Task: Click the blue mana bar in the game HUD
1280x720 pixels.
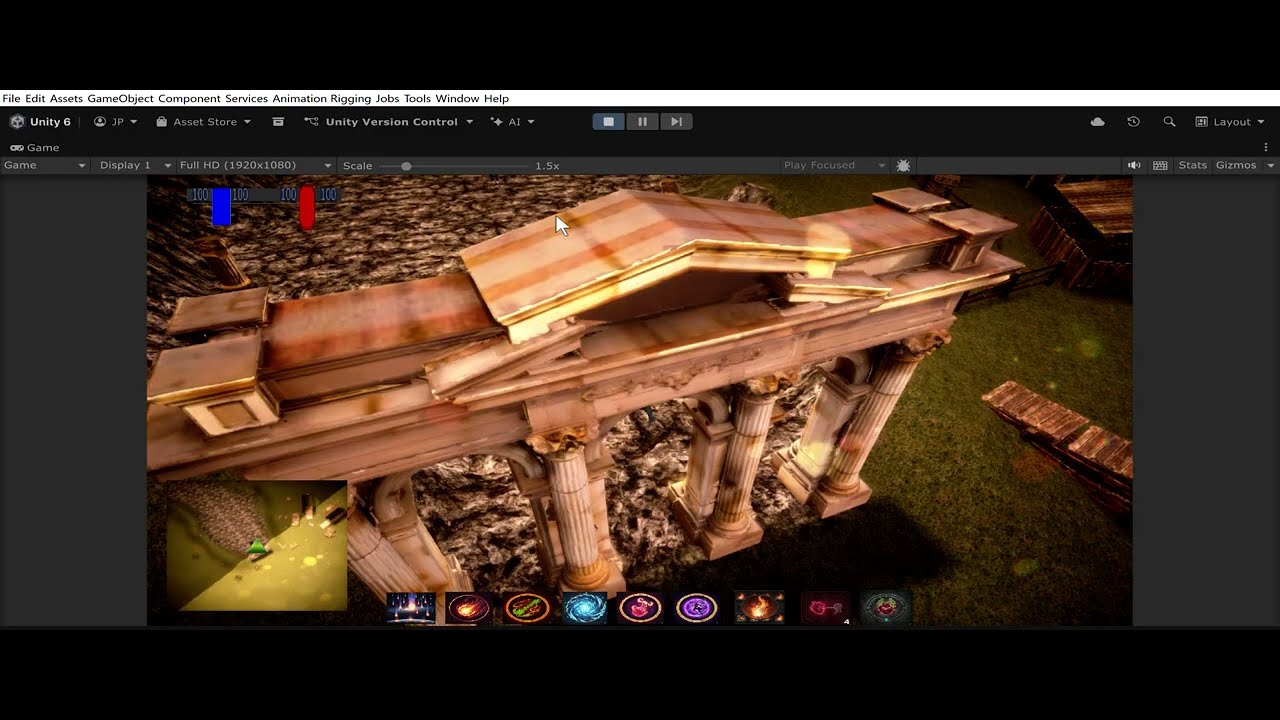Action: click(221, 206)
